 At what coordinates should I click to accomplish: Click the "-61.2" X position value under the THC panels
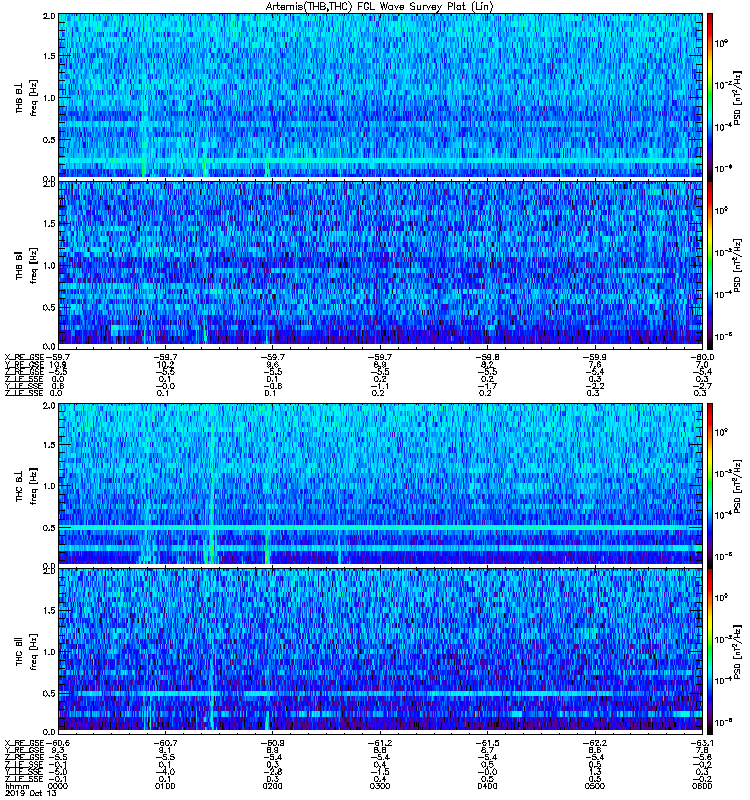(x=380, y=743)
